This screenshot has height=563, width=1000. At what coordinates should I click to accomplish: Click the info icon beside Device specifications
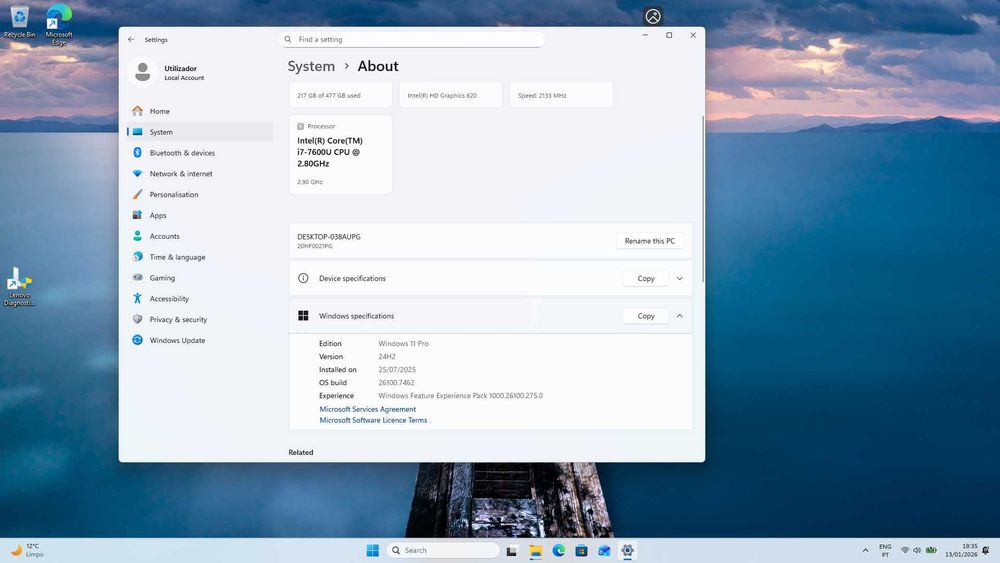pyautogui.click(x=303, y=278)
